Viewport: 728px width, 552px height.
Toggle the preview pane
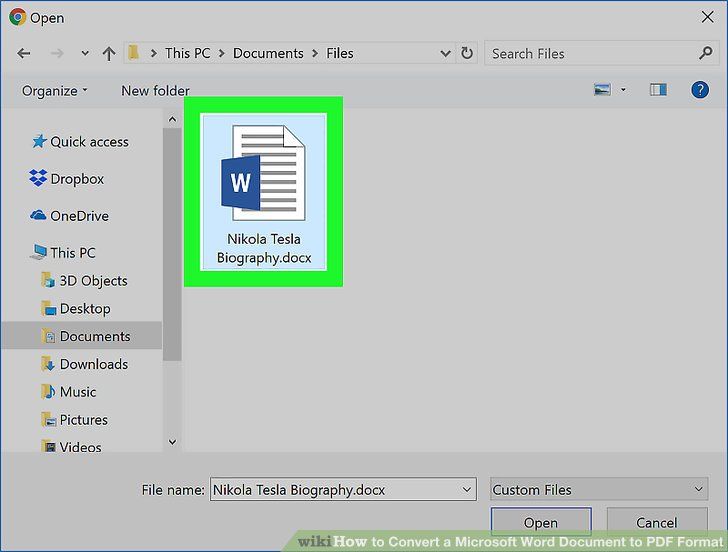tap(658, 90)
